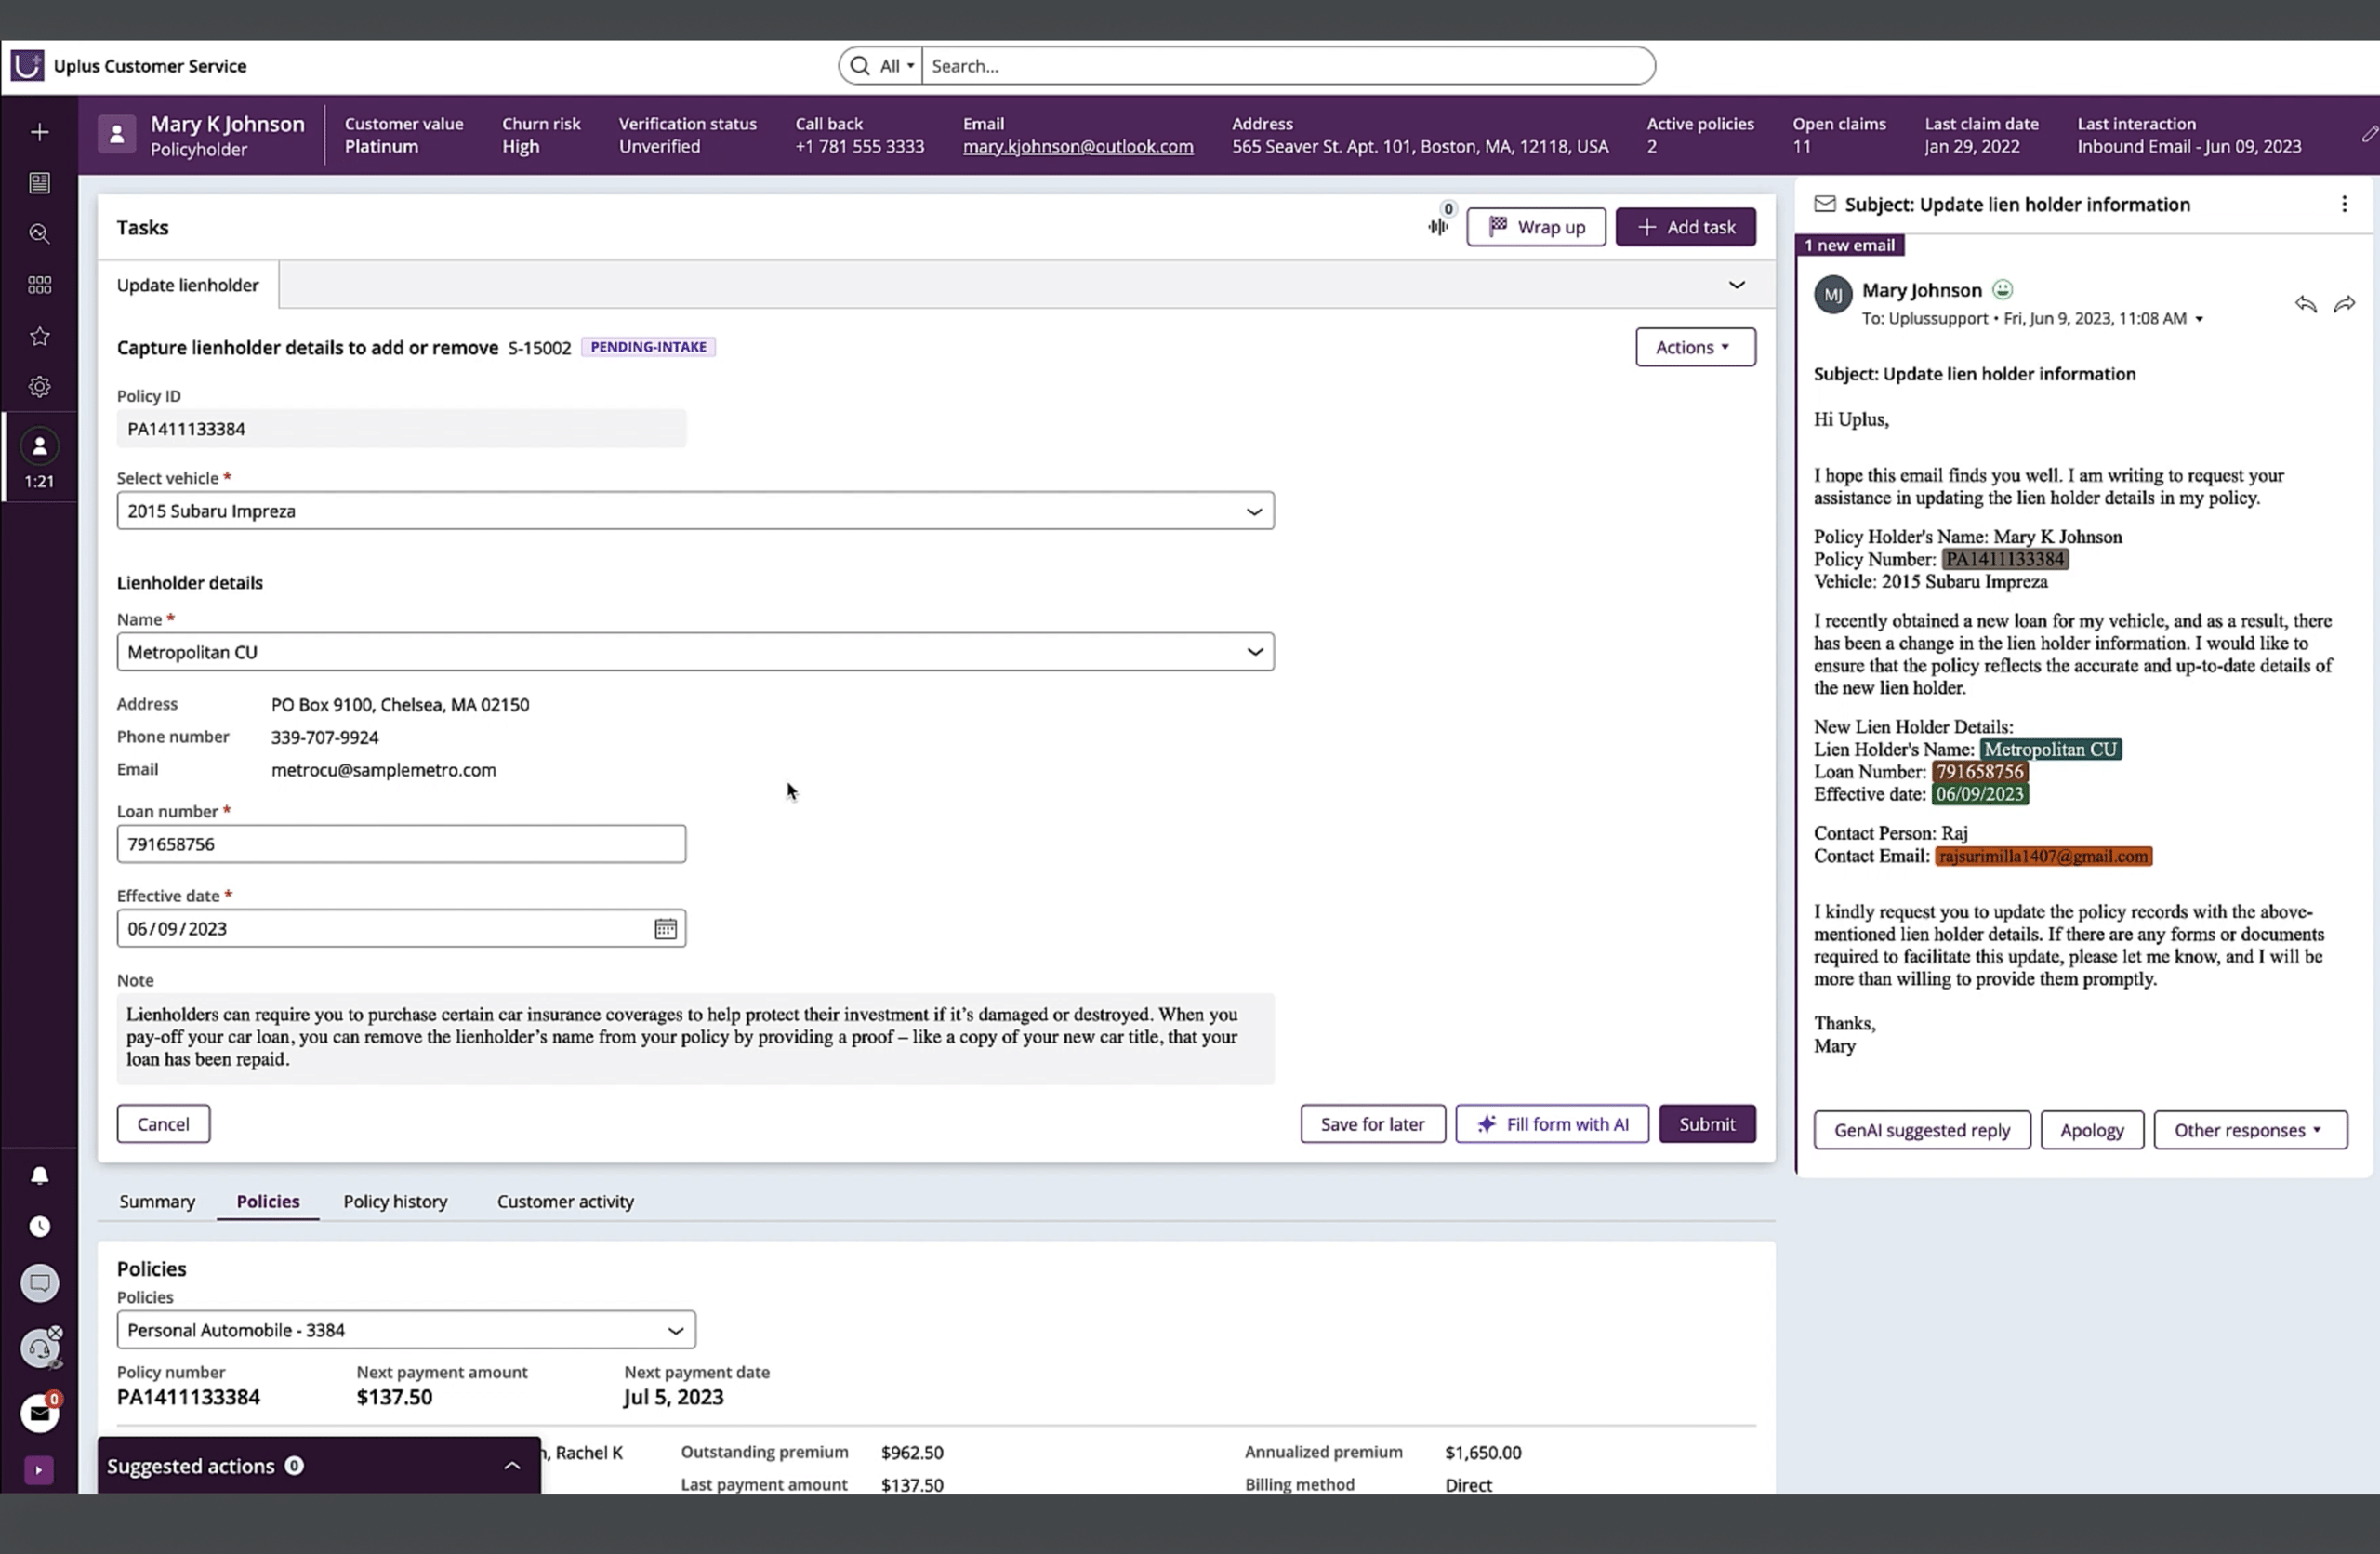Click the mary.kjohnson@outlook.com email link
This screenshot has width=2380, height=1554.
click(x=1077, y=146)
